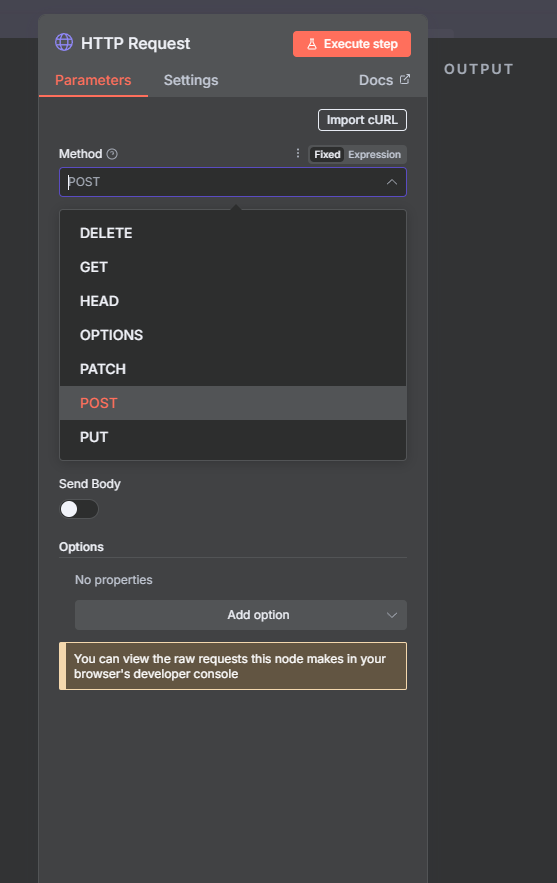The image size is (557, 883).
Task: Click the HTTP Request globe icon
Action: (64, 42)
